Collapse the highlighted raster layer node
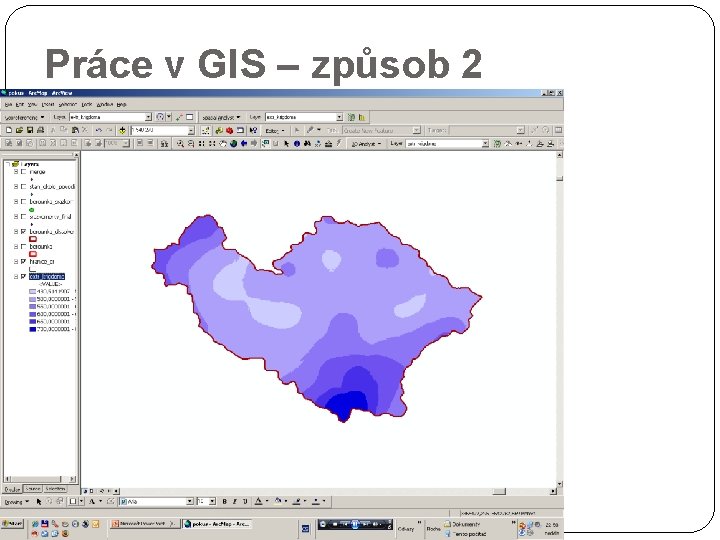The height and width of the screenshot is (540, 720). tap(16, 276)
